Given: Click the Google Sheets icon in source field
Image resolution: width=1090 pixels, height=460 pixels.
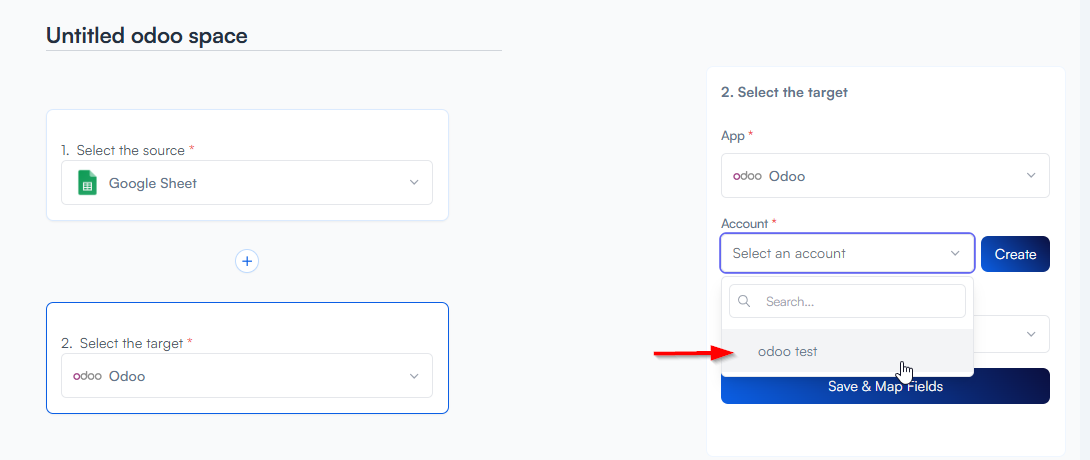Looking at the screenshot, I should click(88, 183).
